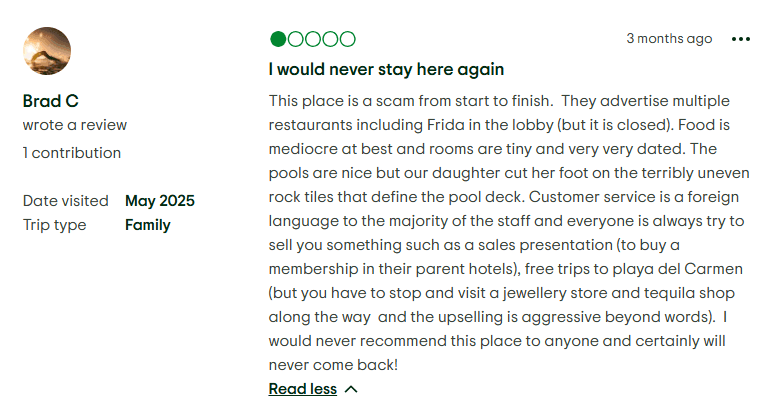This screenshot has height=413, width=778.
Task: Select the 'Family' trip type value
Action: (148, 225)
